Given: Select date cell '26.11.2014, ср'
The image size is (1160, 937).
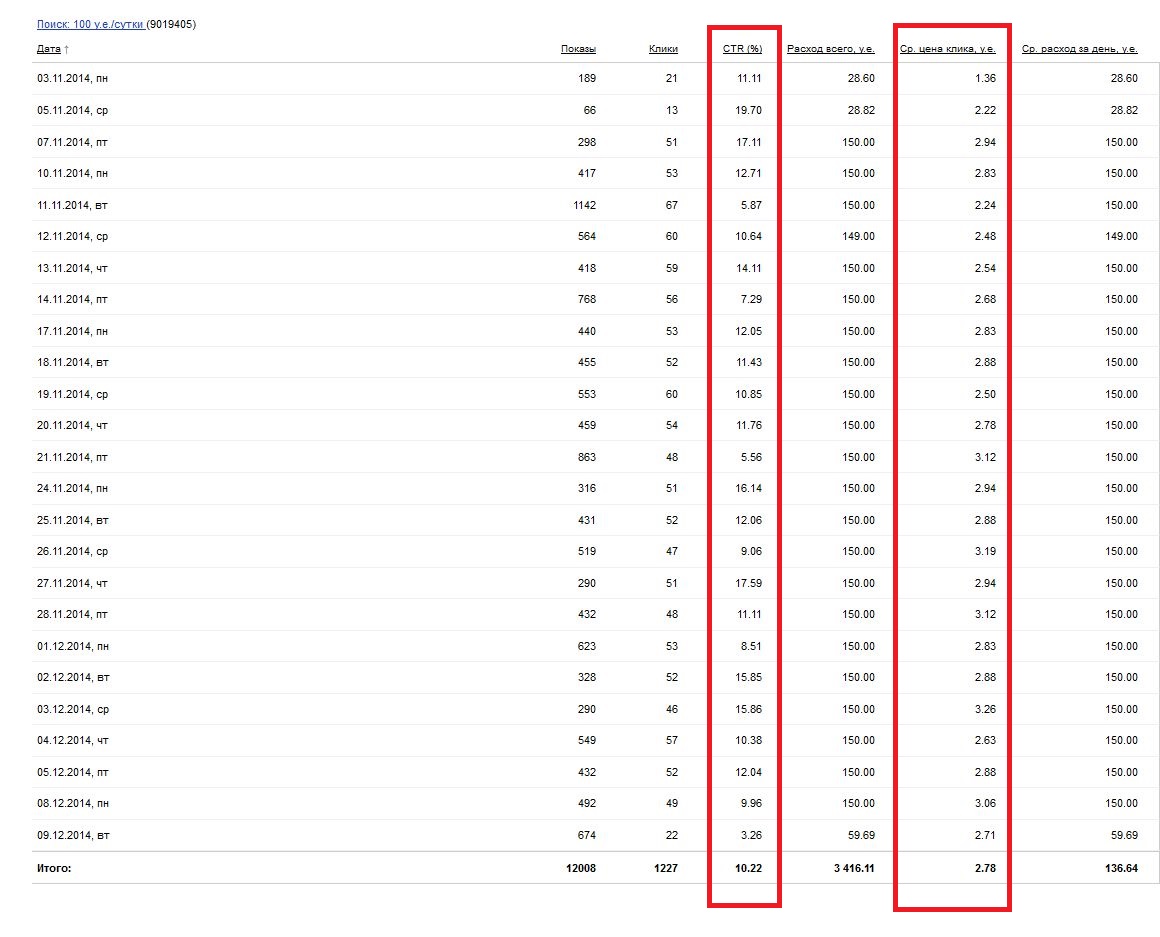Looking at the screenshot, I should point(72,552).
